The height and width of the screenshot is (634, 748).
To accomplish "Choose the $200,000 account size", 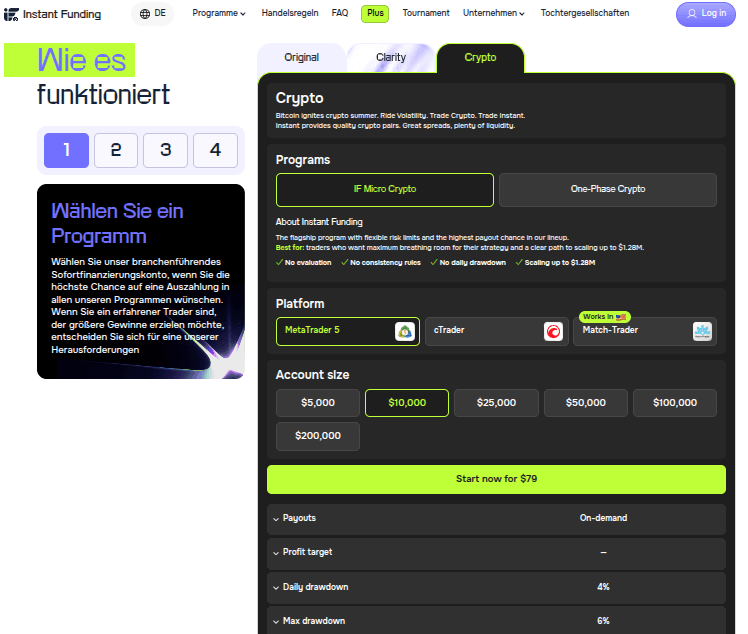I will pos(318,436).
